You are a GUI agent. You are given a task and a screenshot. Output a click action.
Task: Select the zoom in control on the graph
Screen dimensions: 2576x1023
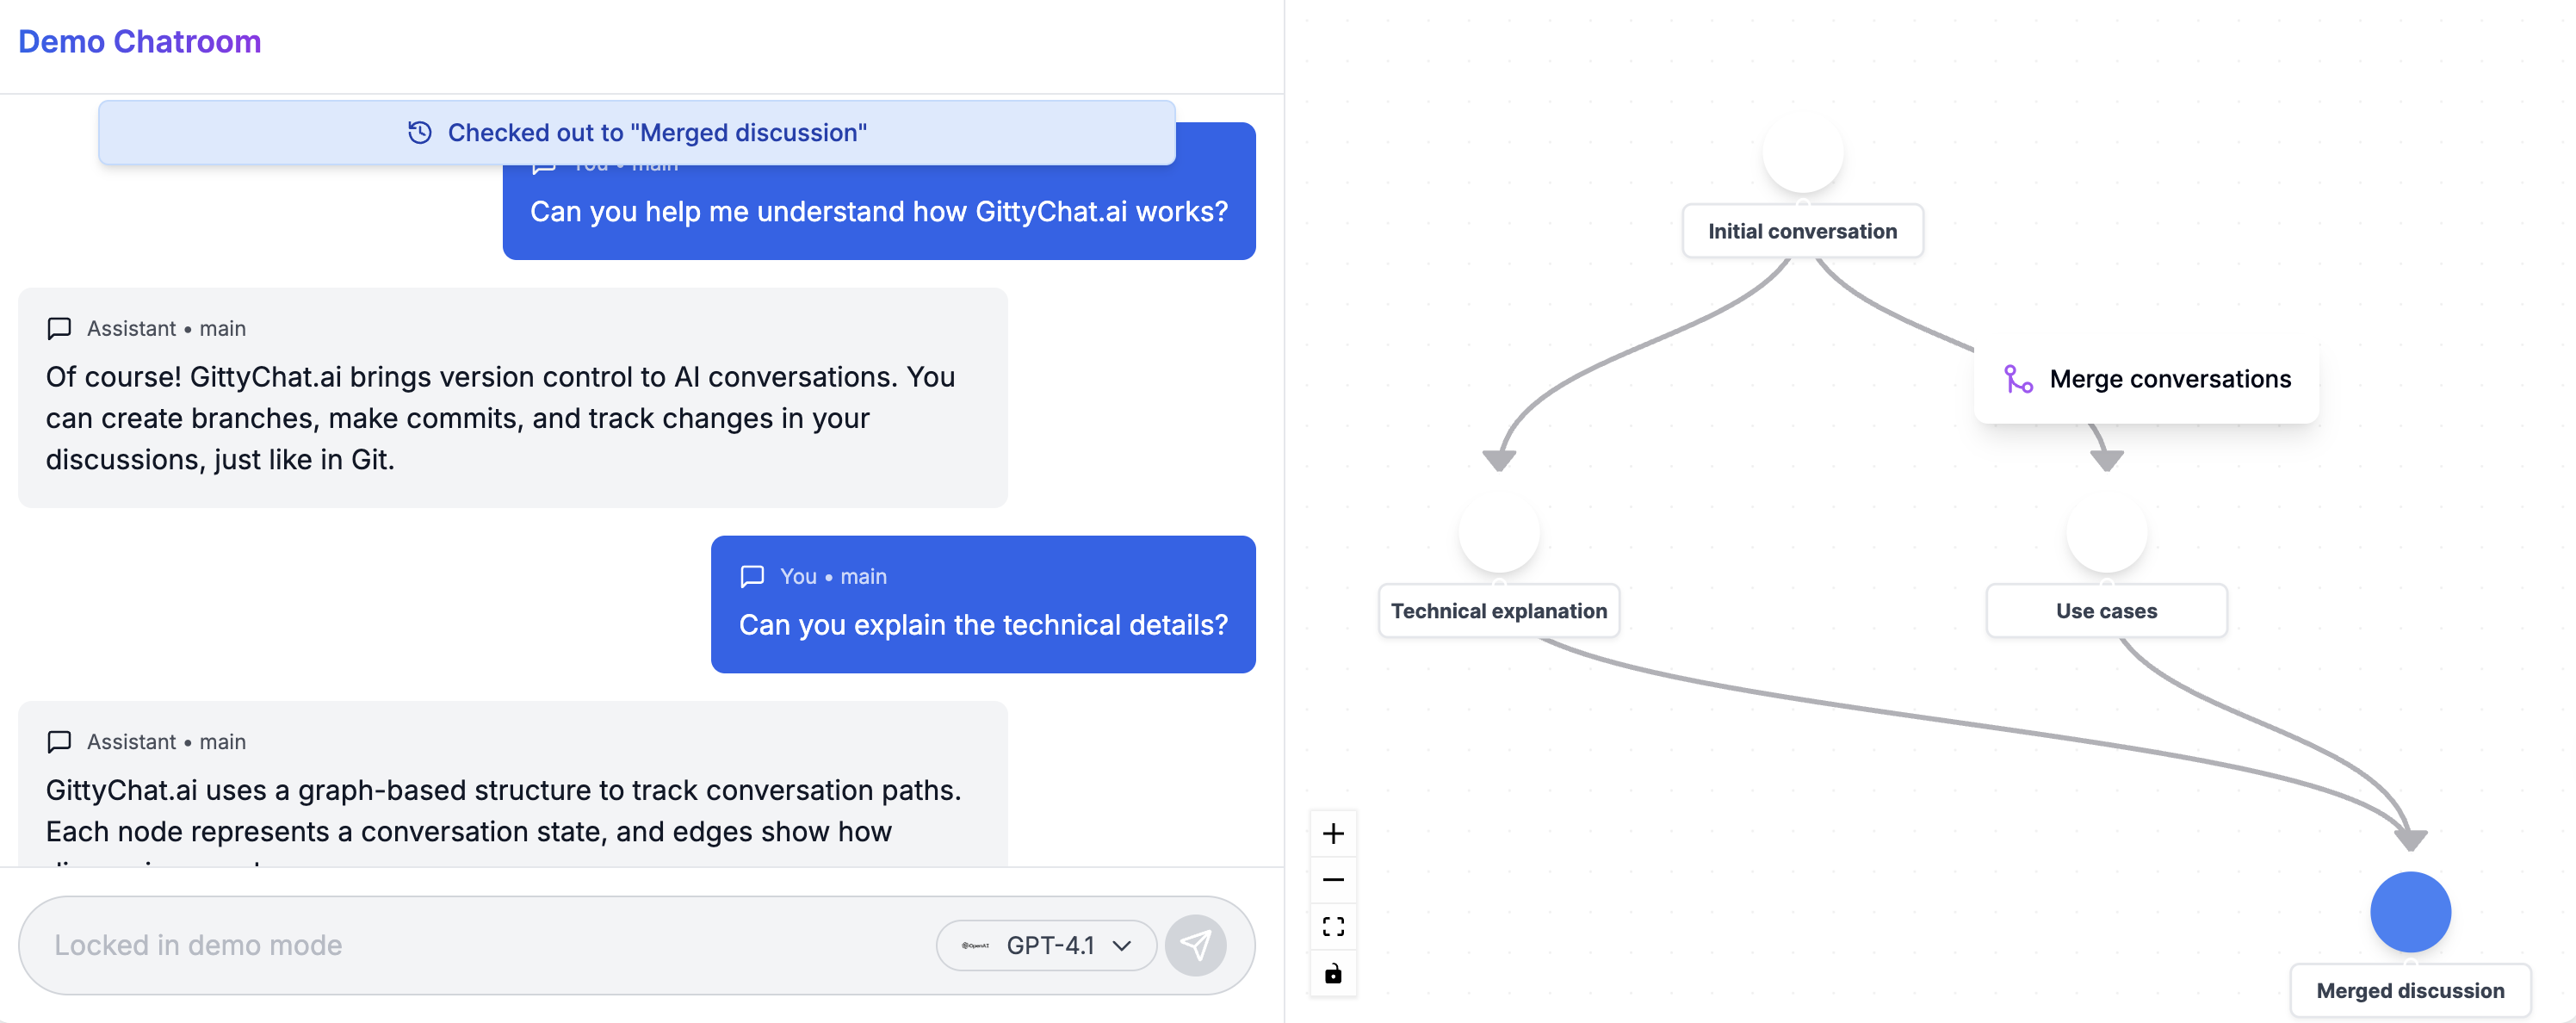[1333, 833]
